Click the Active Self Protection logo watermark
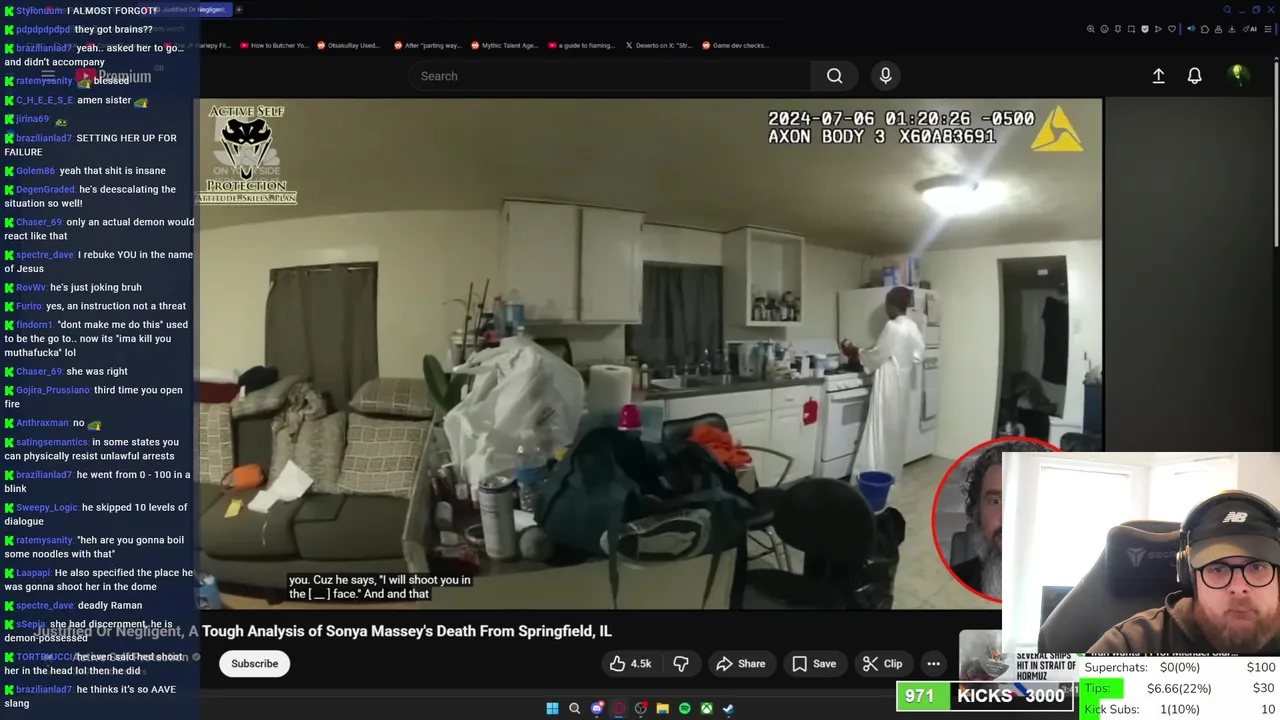This screenshot has width=1280, height=720. pos(246,154)
